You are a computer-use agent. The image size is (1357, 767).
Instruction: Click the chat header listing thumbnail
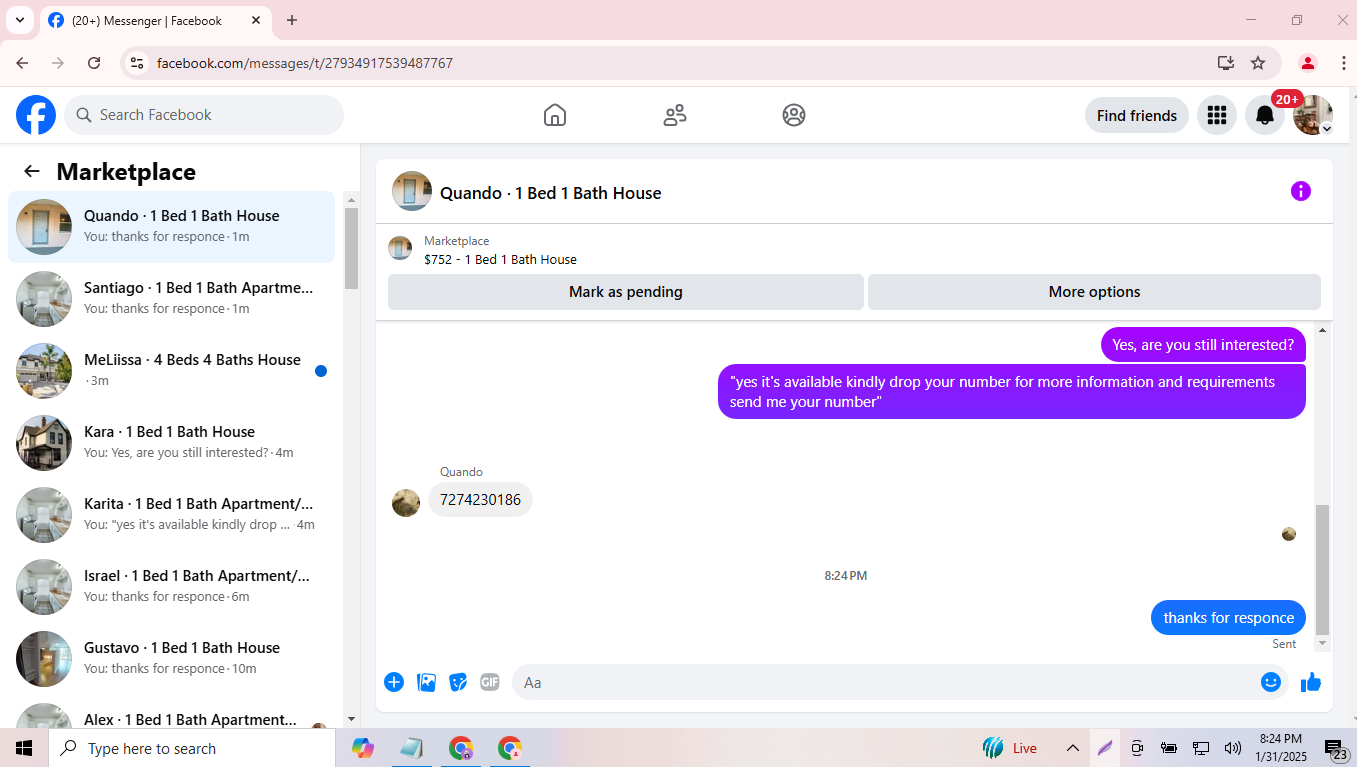(412, 191)
